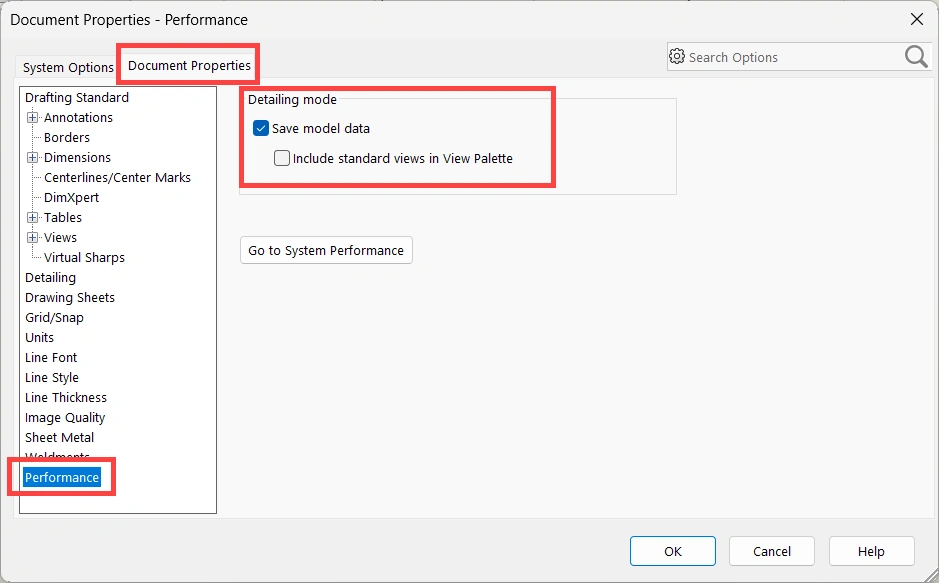Open Help for this dialog
The width and height of the screenshot is (939, 583).
click(x=871, y=551)
